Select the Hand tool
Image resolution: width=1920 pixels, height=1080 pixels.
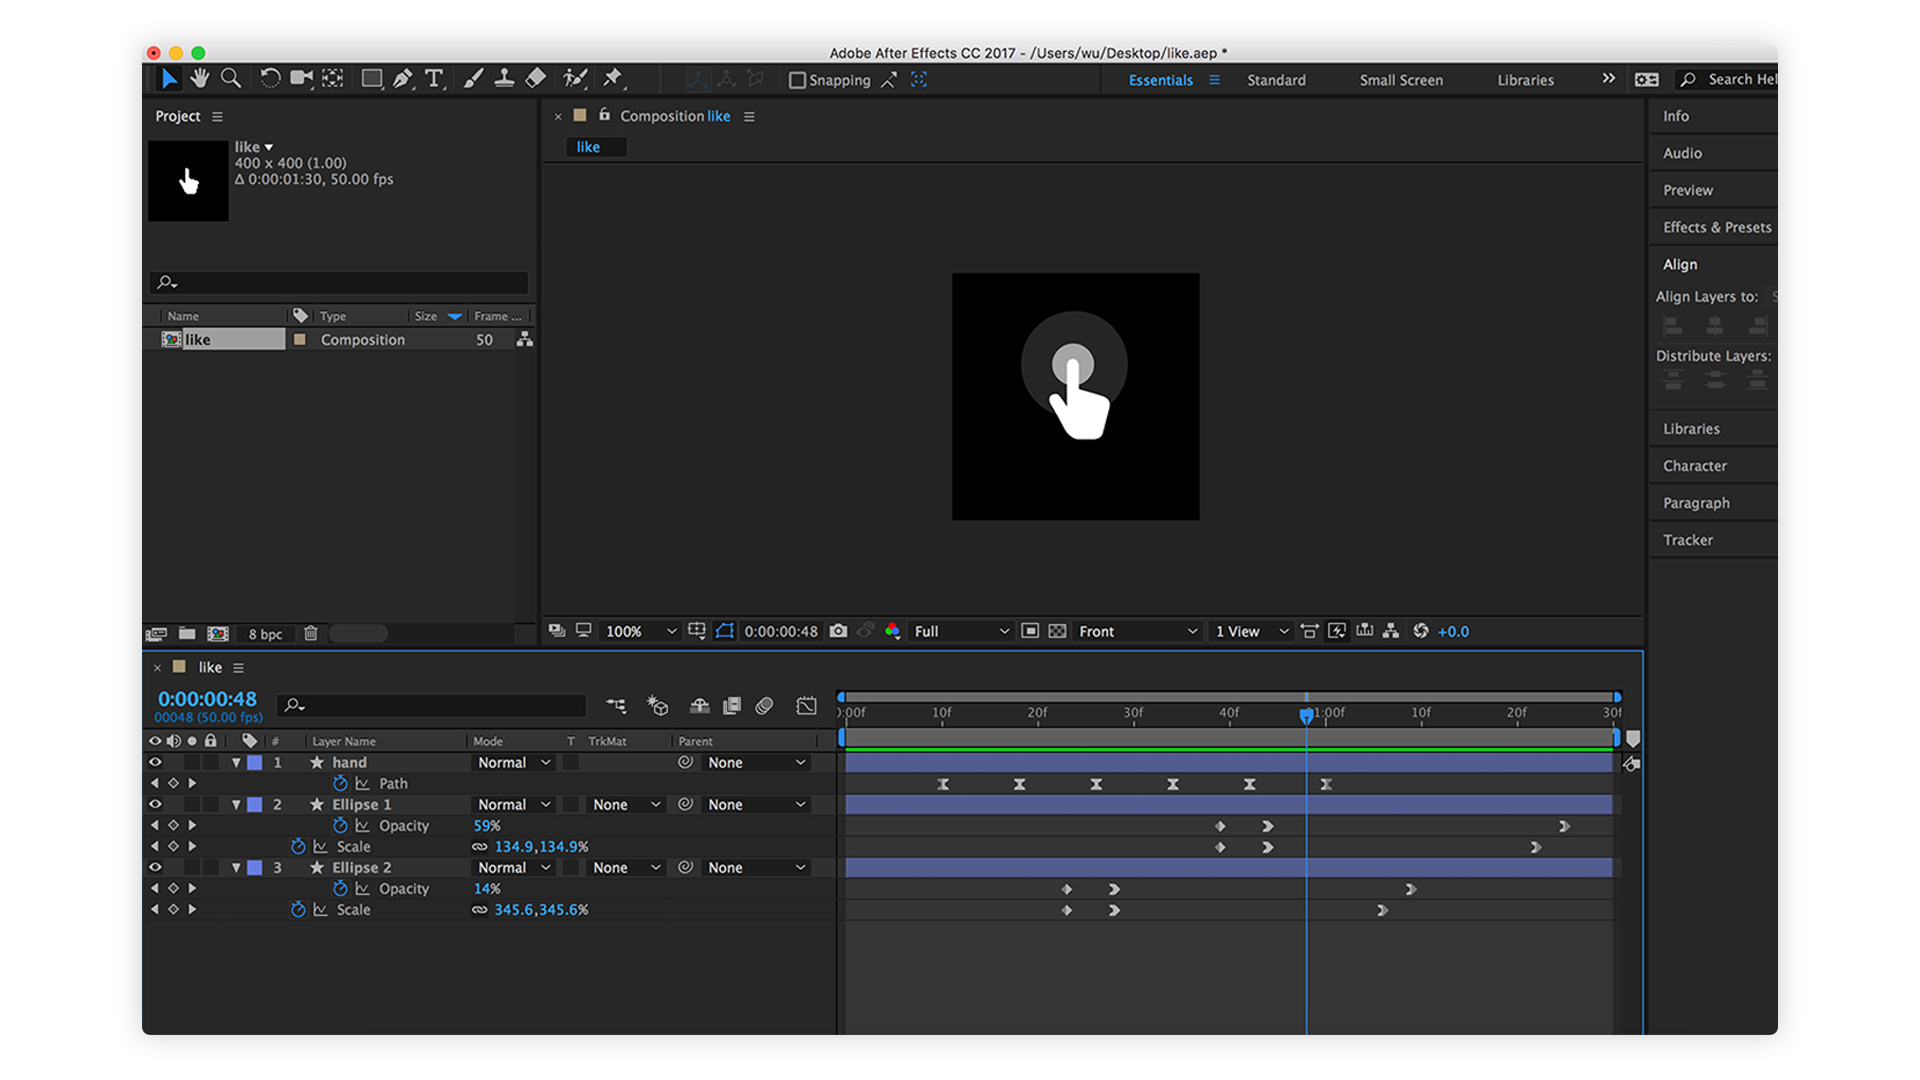pyautogui.click(x=200, y=79)
